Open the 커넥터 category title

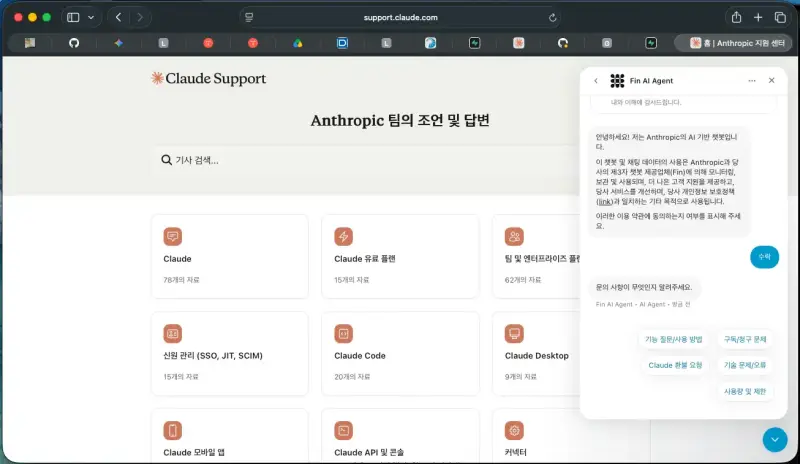[515, 452]
